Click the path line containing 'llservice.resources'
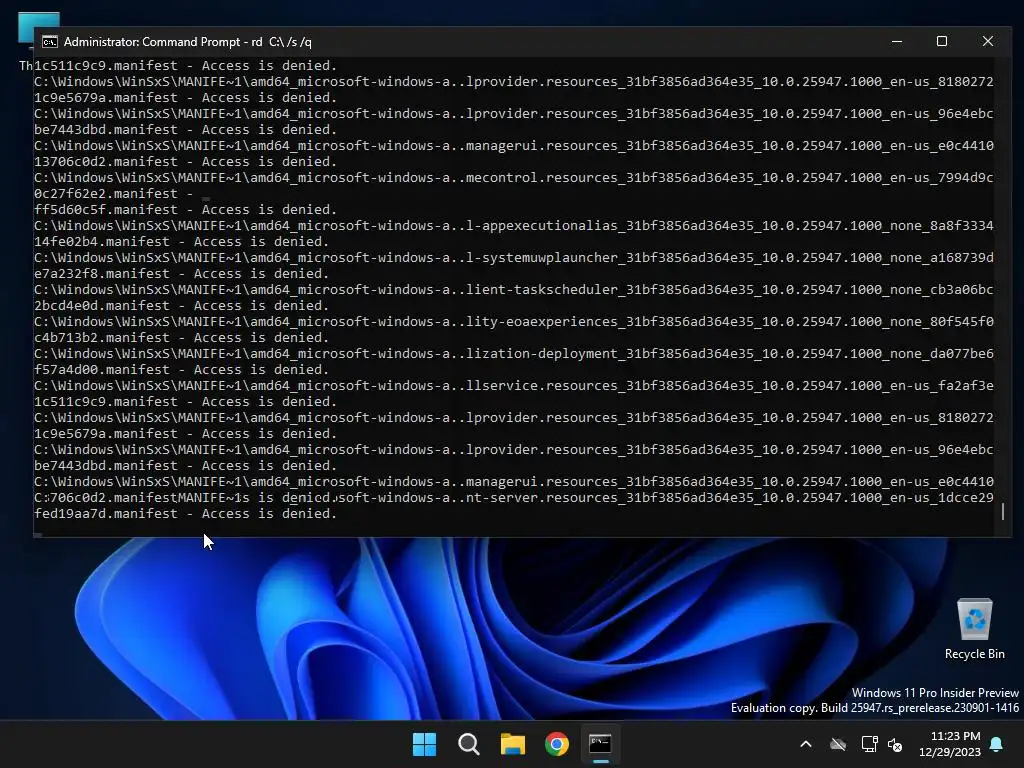The image size is (1024, 768). 514,386
